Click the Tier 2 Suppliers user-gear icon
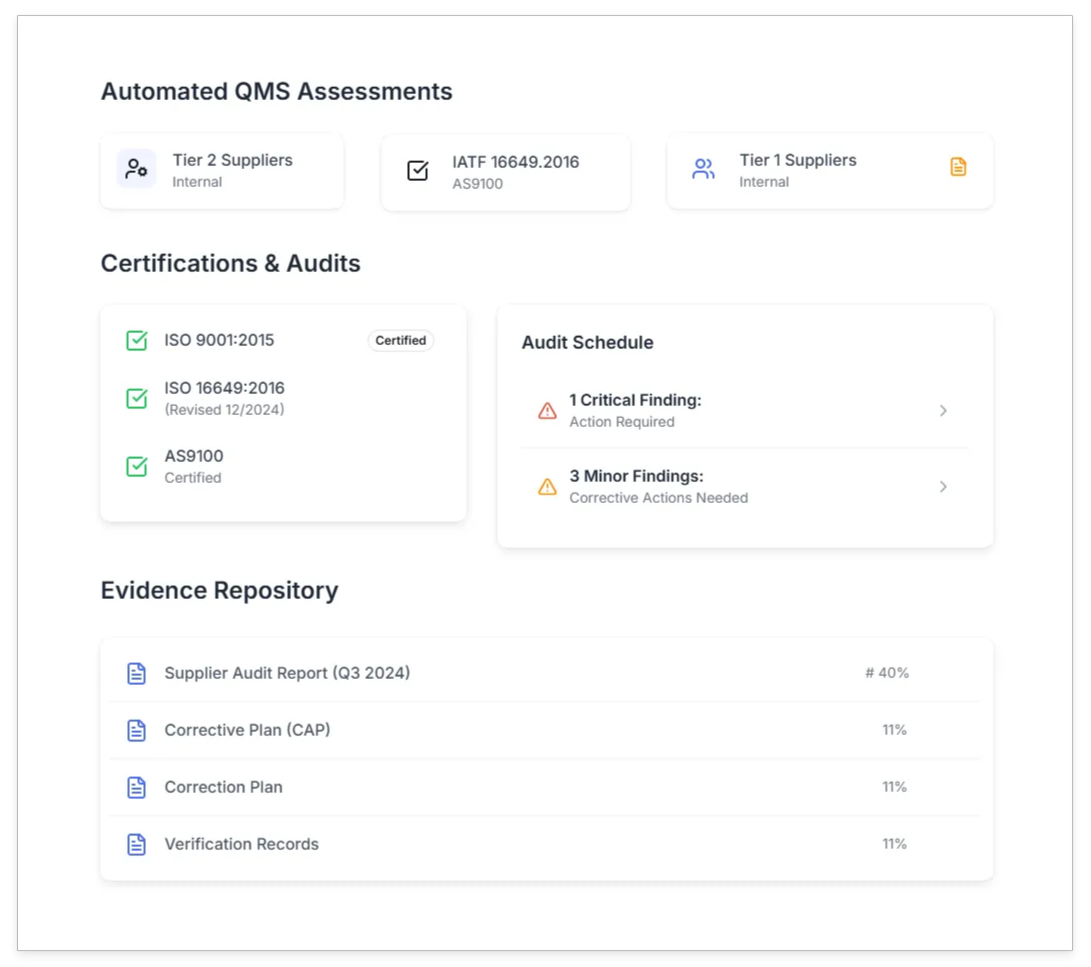The width and height of the screenshot is (1091, 967). click(x=136, y=169)
